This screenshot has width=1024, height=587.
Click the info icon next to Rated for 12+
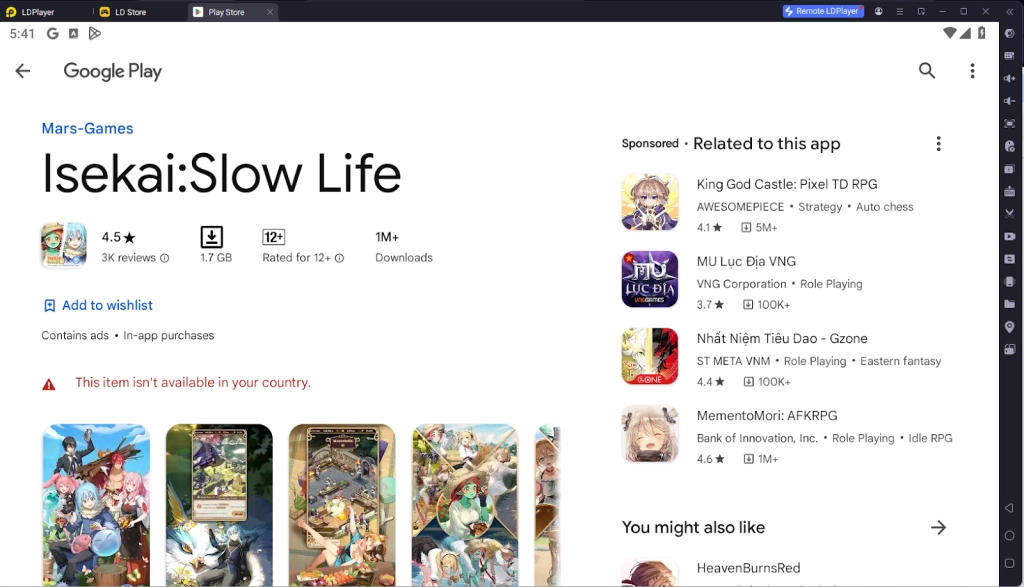click(340, 258)
